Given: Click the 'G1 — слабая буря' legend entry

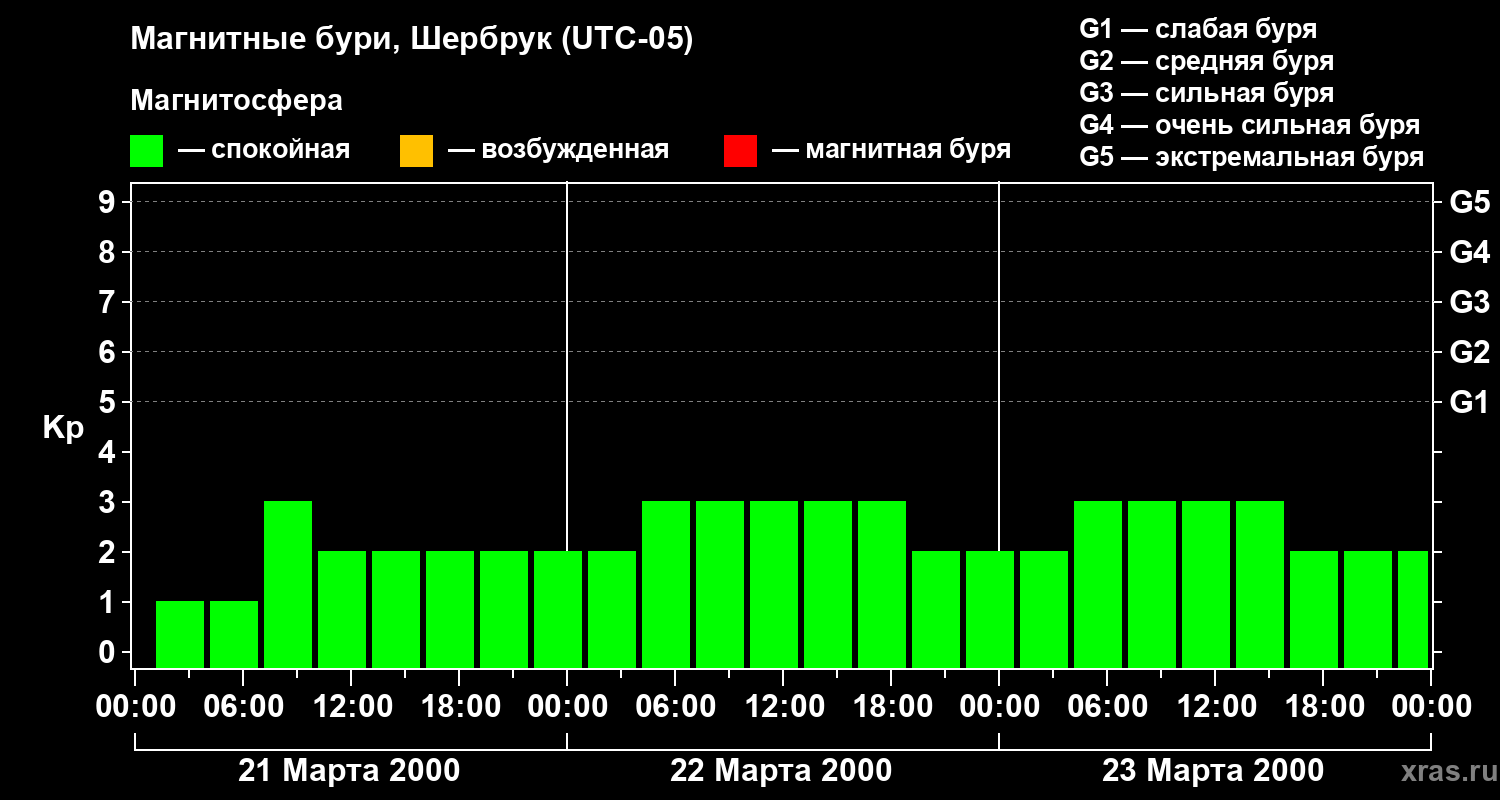Looking at the screenshot, I should 1198,29.
